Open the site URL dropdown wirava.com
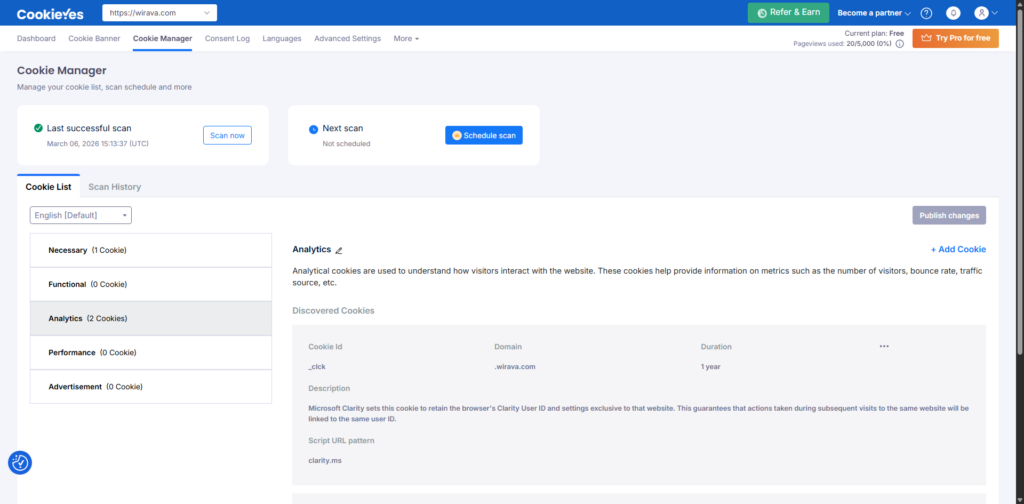The image size is (1024, 504). (159, 12)
